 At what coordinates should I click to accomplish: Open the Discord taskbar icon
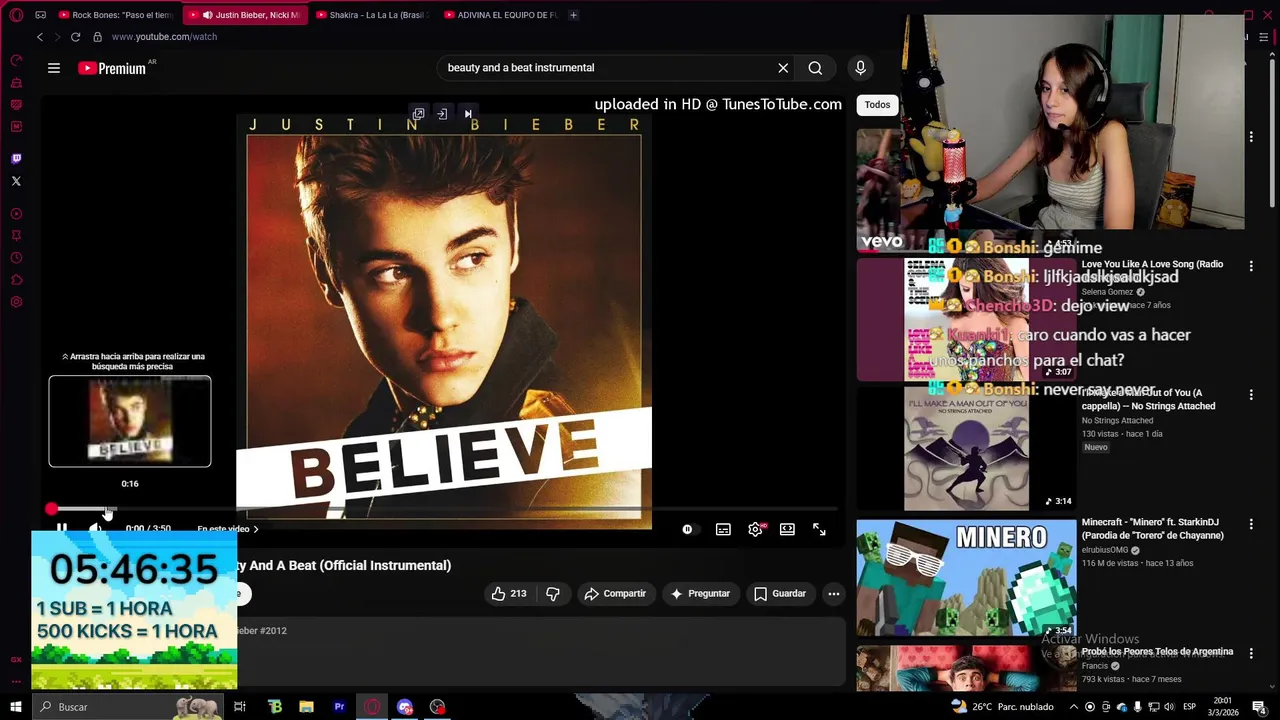click(x=405, y=707)
